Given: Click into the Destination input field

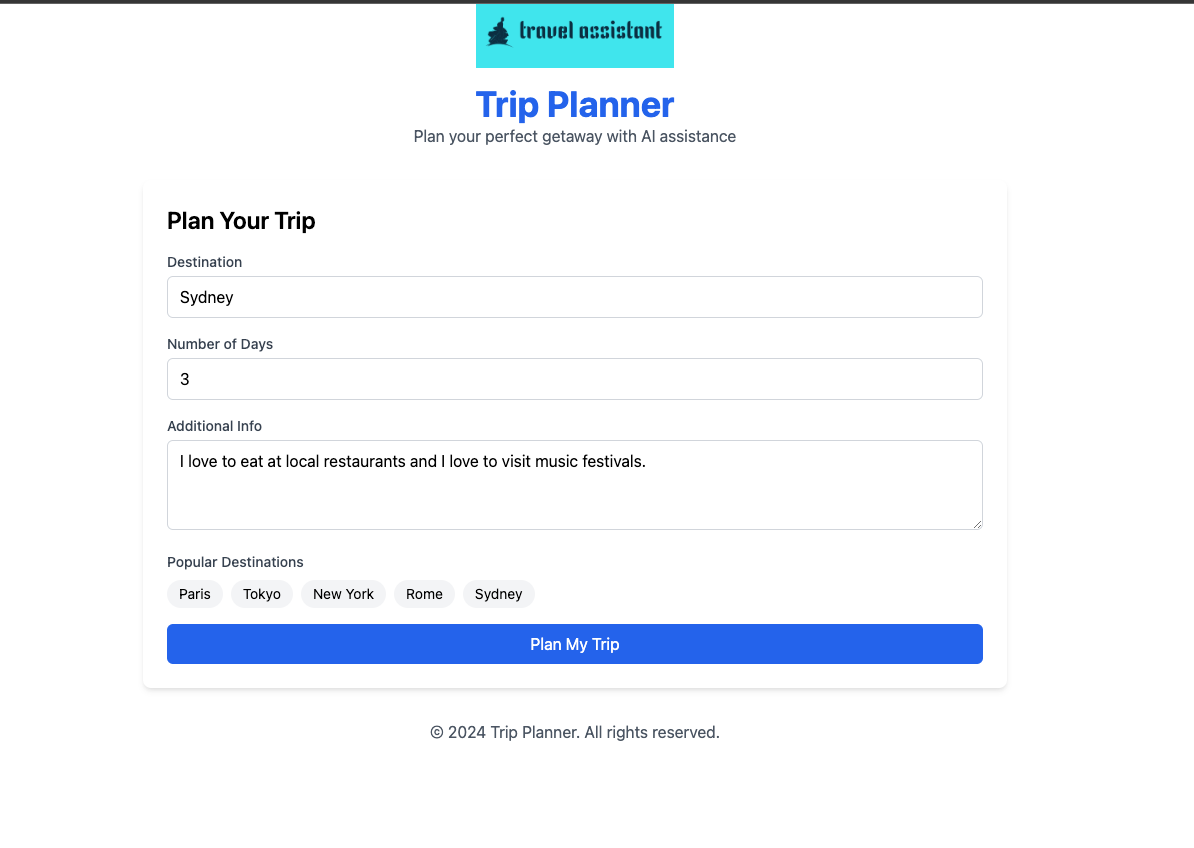Looking at the screenshot, I should (x=575, y=297).
